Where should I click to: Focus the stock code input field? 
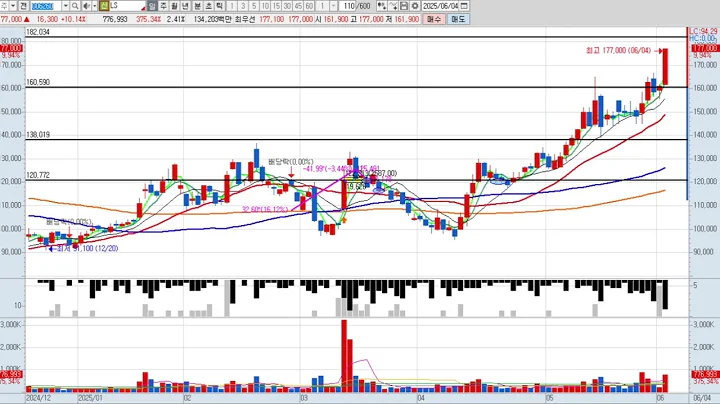(x=46, y=6)
